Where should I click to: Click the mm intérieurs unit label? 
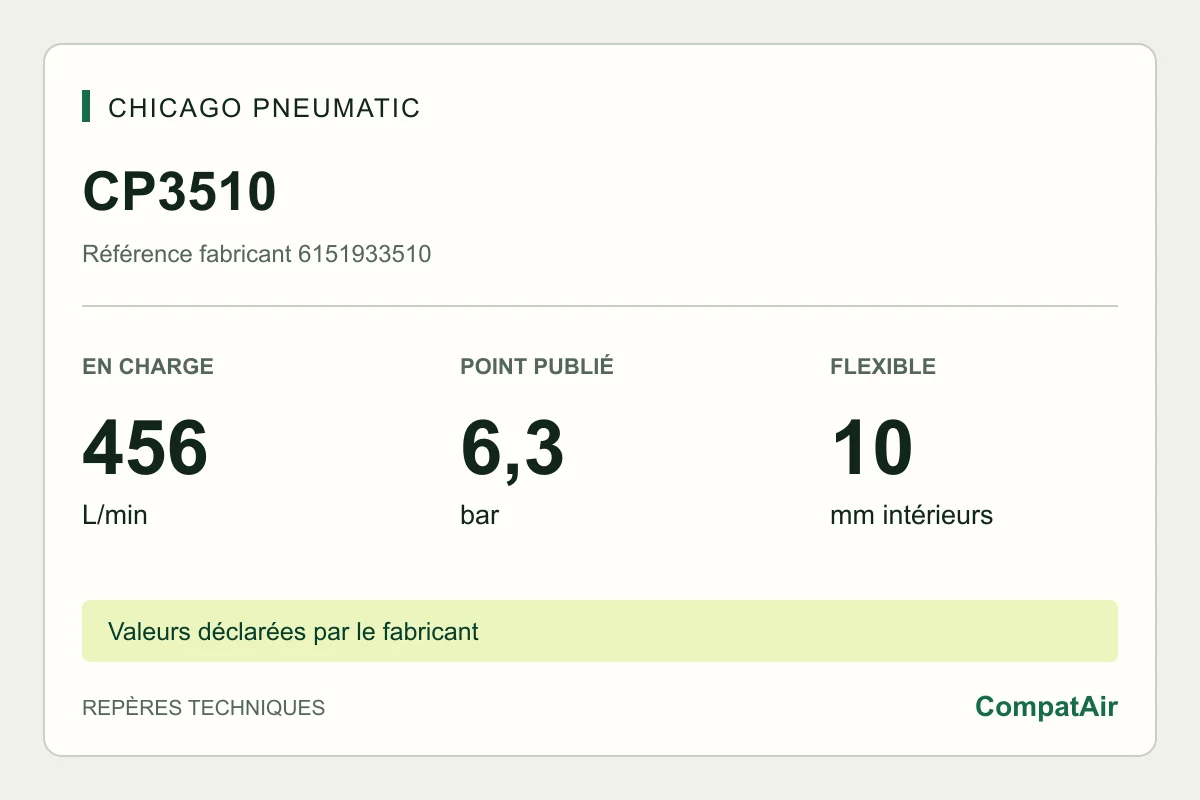click(x=911, y=516)
